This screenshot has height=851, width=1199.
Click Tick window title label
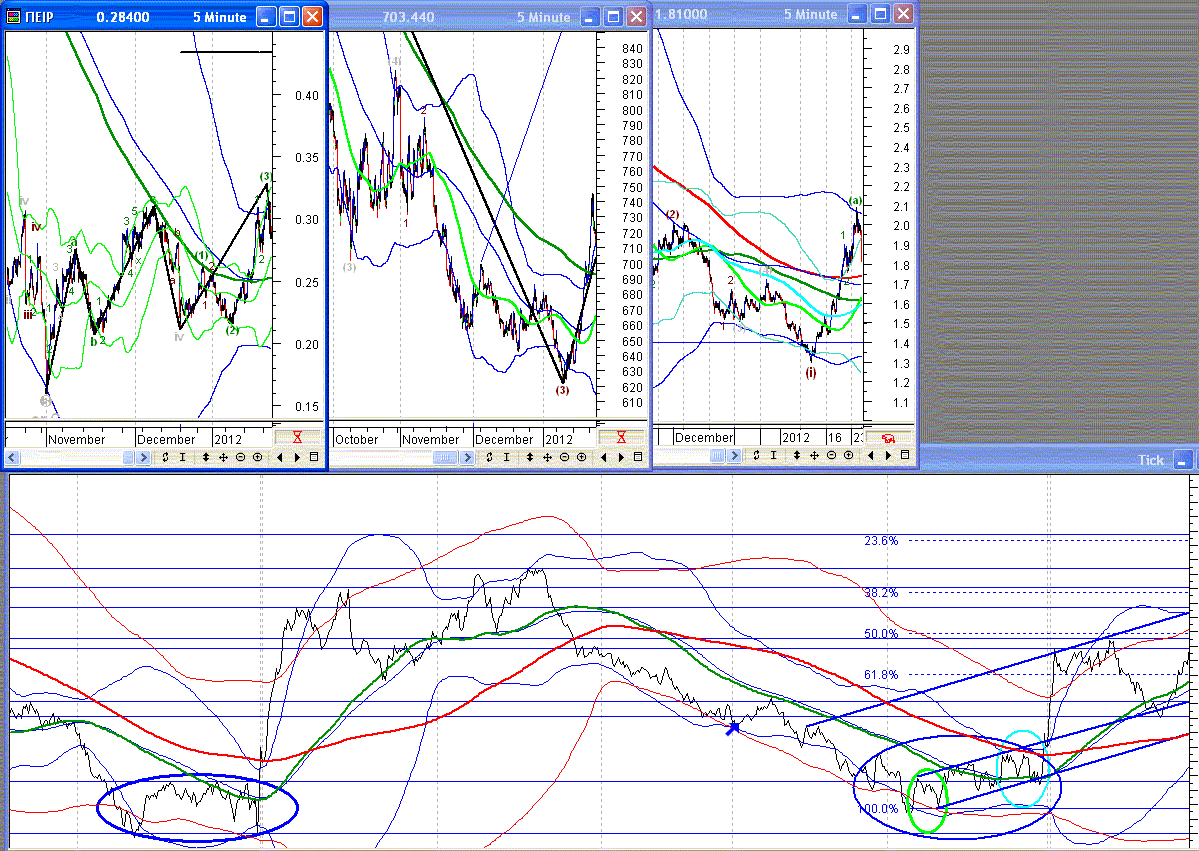[x=1151, y=460]
